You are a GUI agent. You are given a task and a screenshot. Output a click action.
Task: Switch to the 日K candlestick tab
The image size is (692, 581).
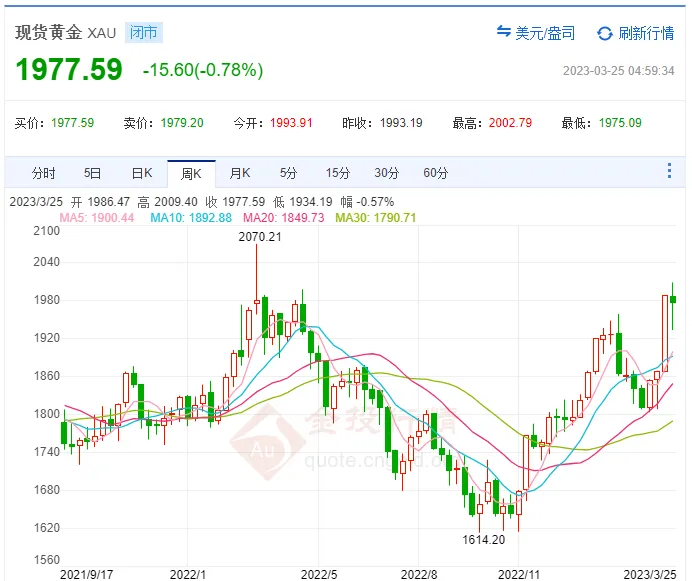(x=142, y=173)
